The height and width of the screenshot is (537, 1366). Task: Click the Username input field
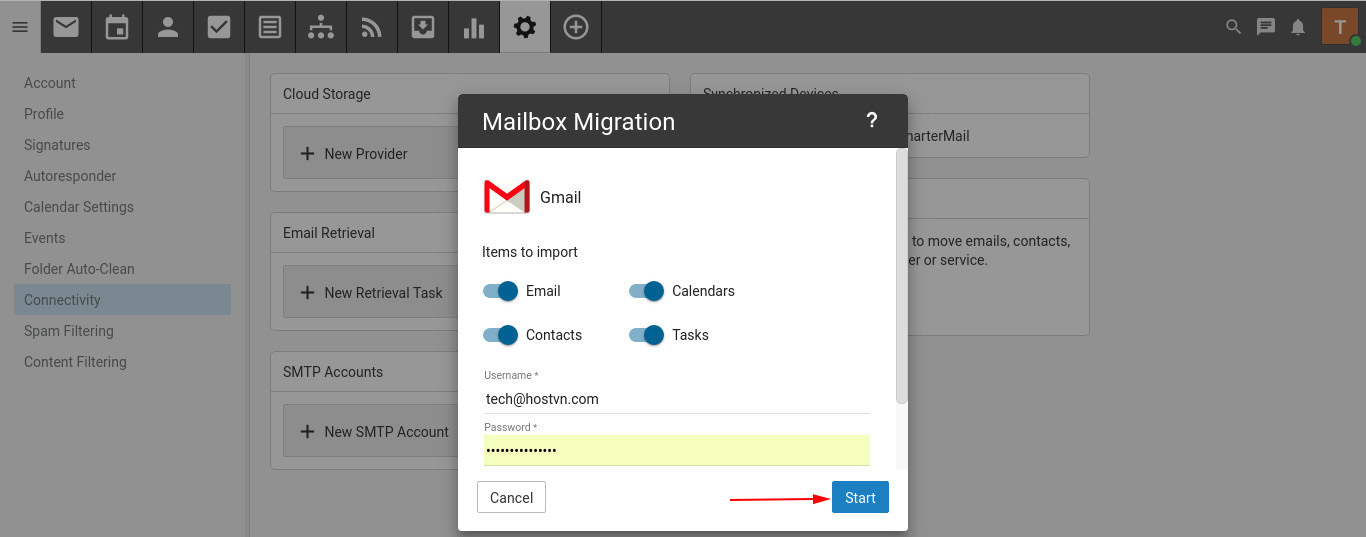coord(676,399)
